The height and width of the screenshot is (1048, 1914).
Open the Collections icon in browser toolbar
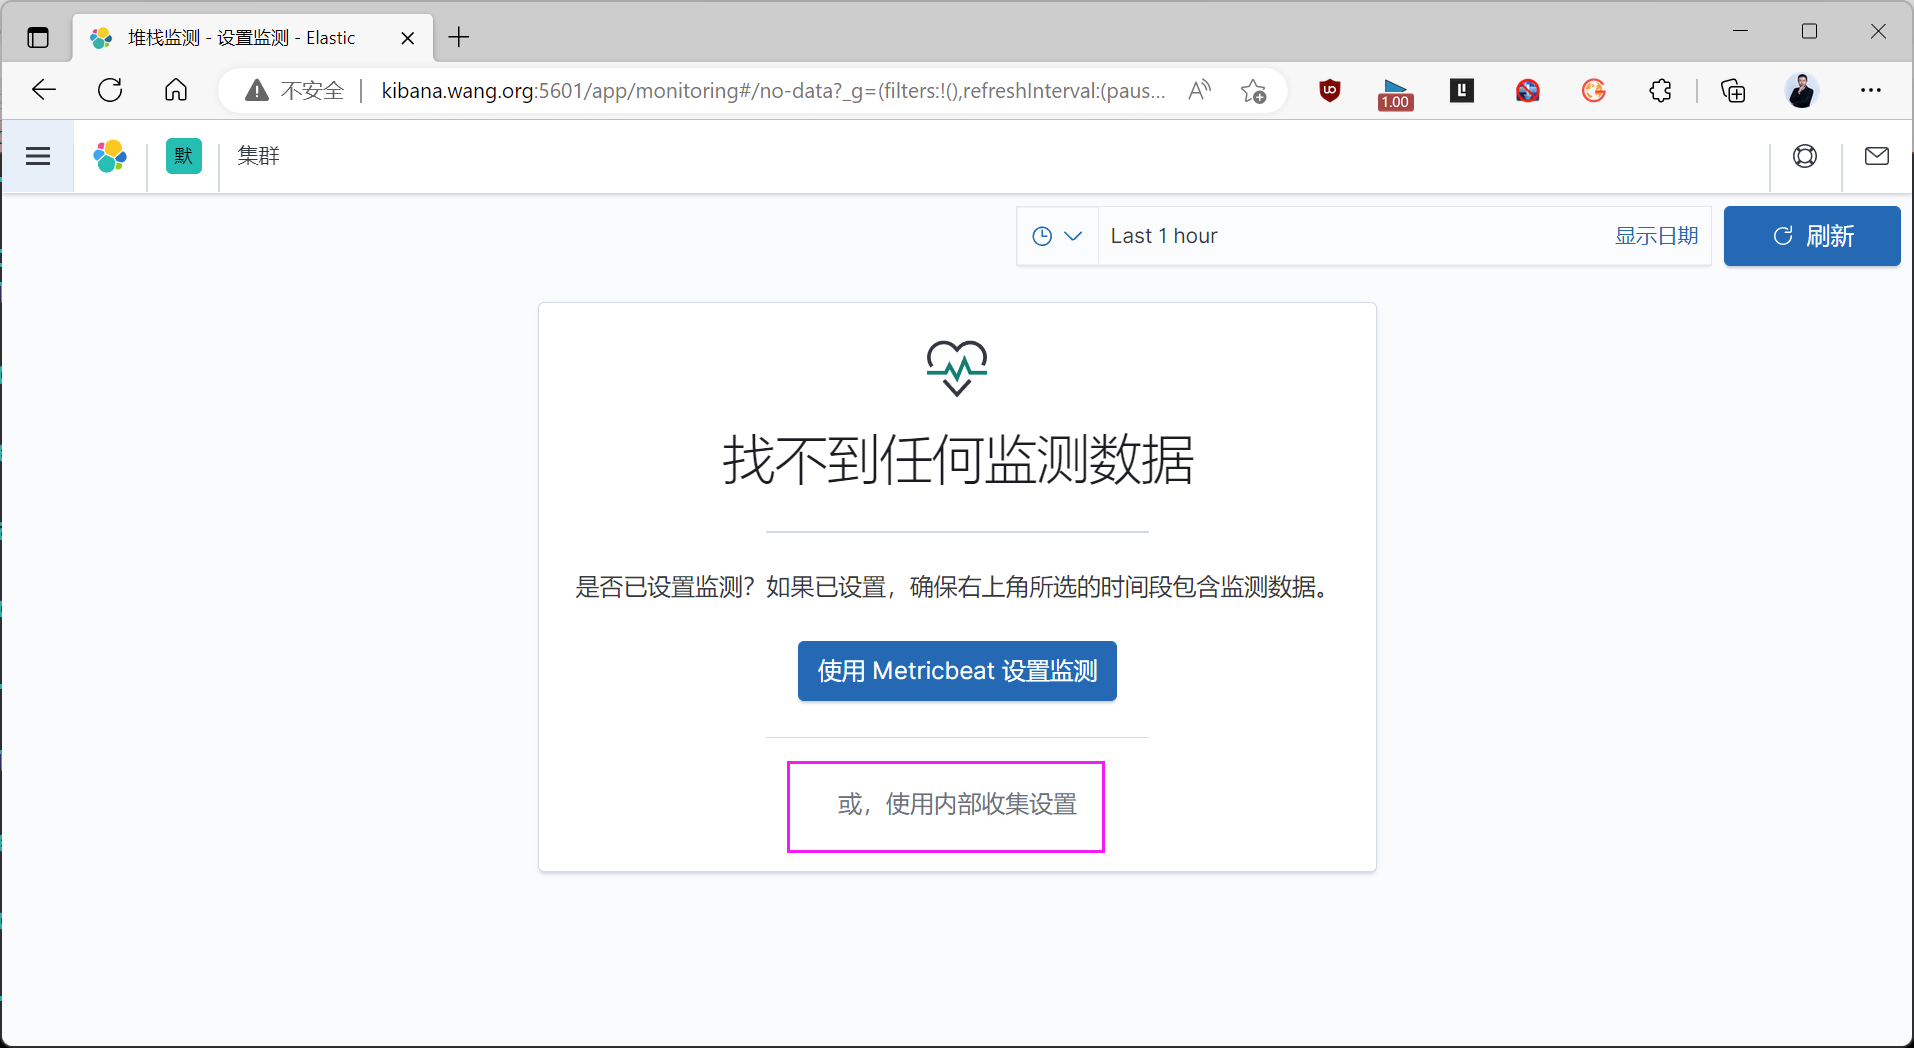[x=1733, y=91]
